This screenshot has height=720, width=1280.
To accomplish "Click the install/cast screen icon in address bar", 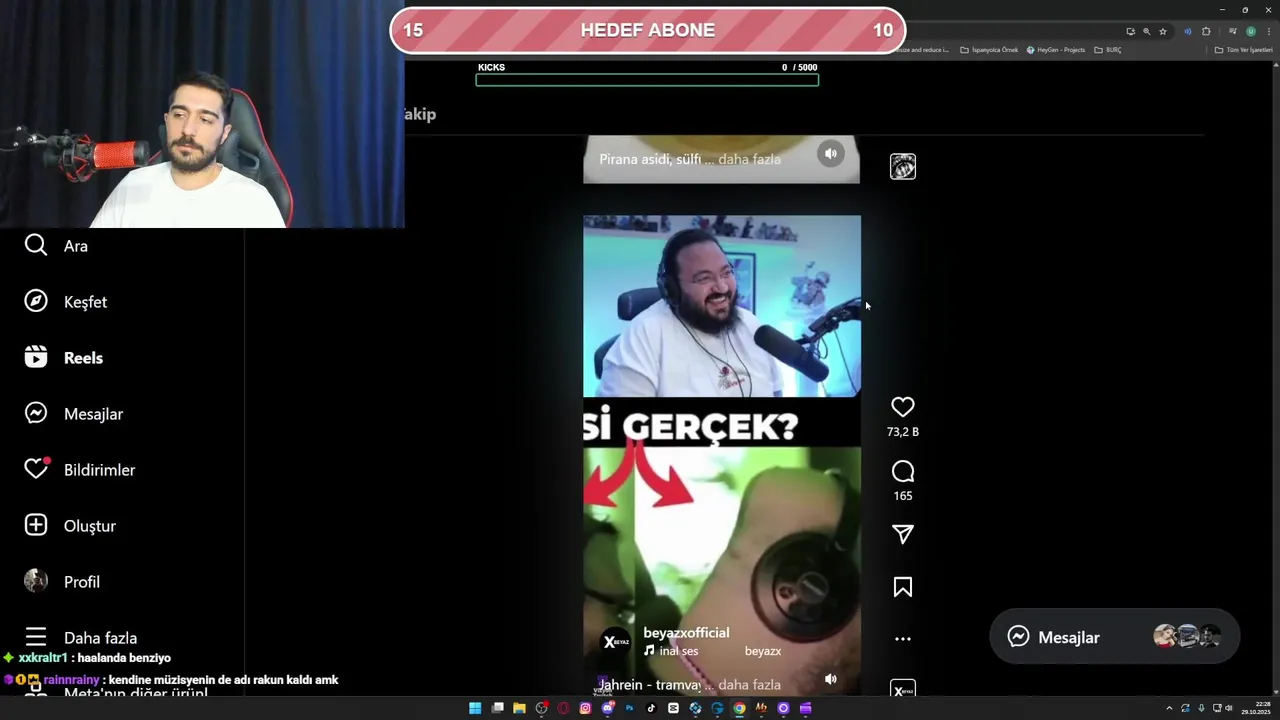I will tap(1131, 32).
